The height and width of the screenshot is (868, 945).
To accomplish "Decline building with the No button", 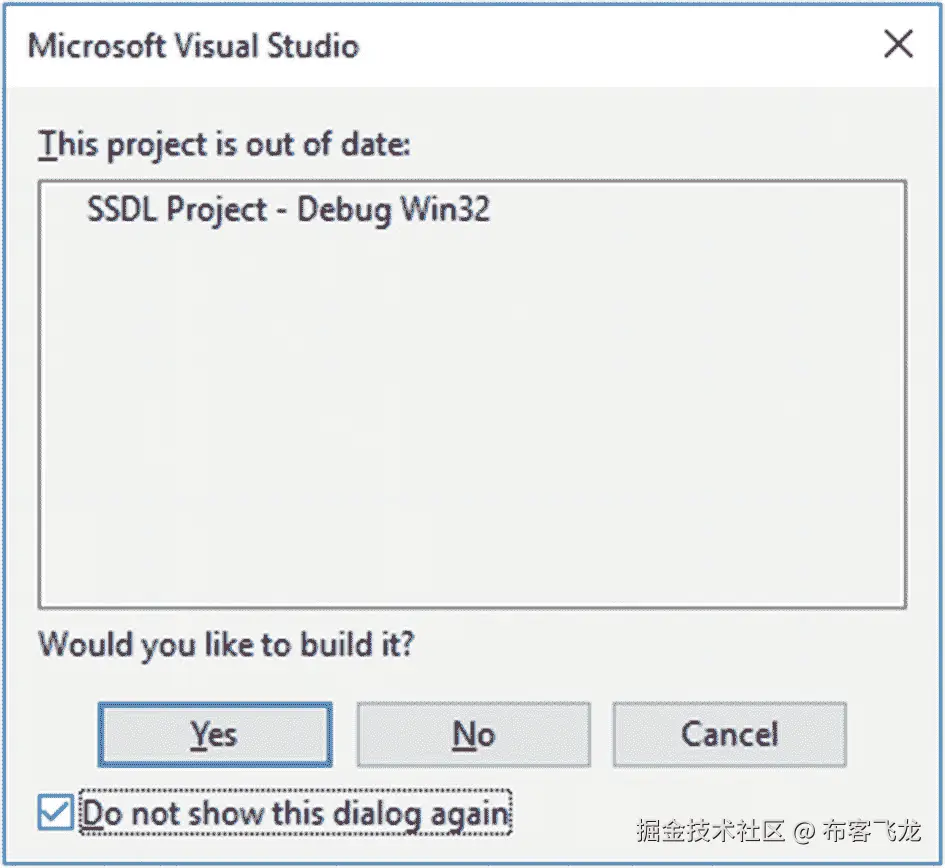I will 472,734.
